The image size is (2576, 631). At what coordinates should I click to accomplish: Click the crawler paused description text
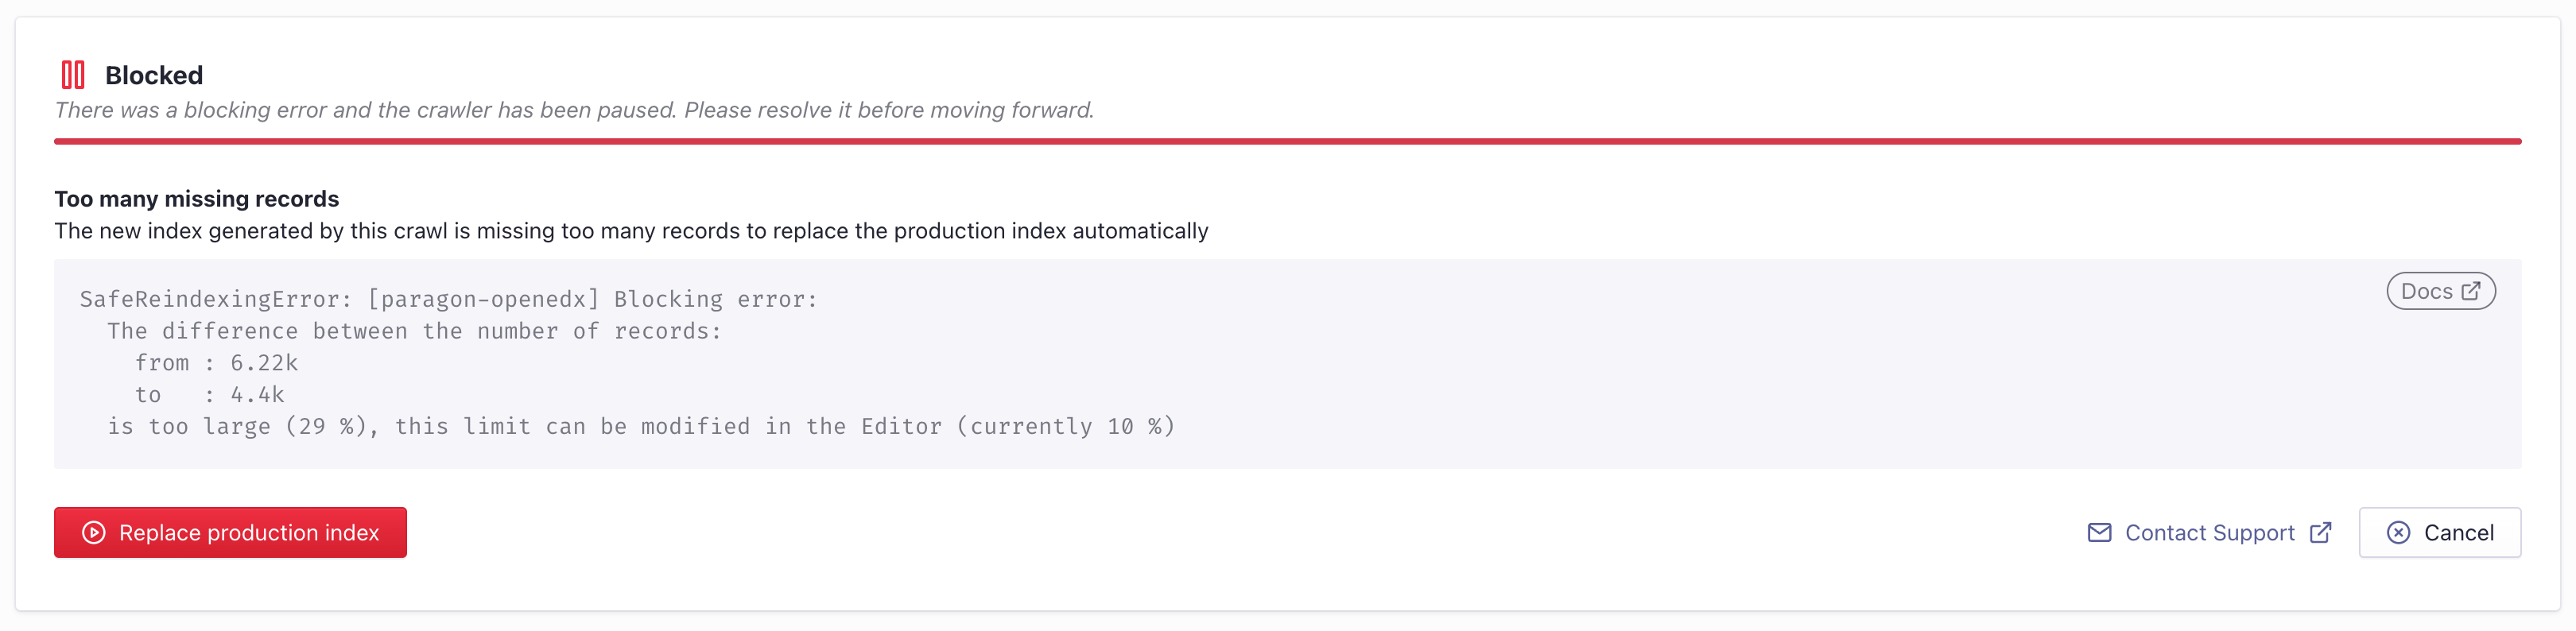[575, 110]
